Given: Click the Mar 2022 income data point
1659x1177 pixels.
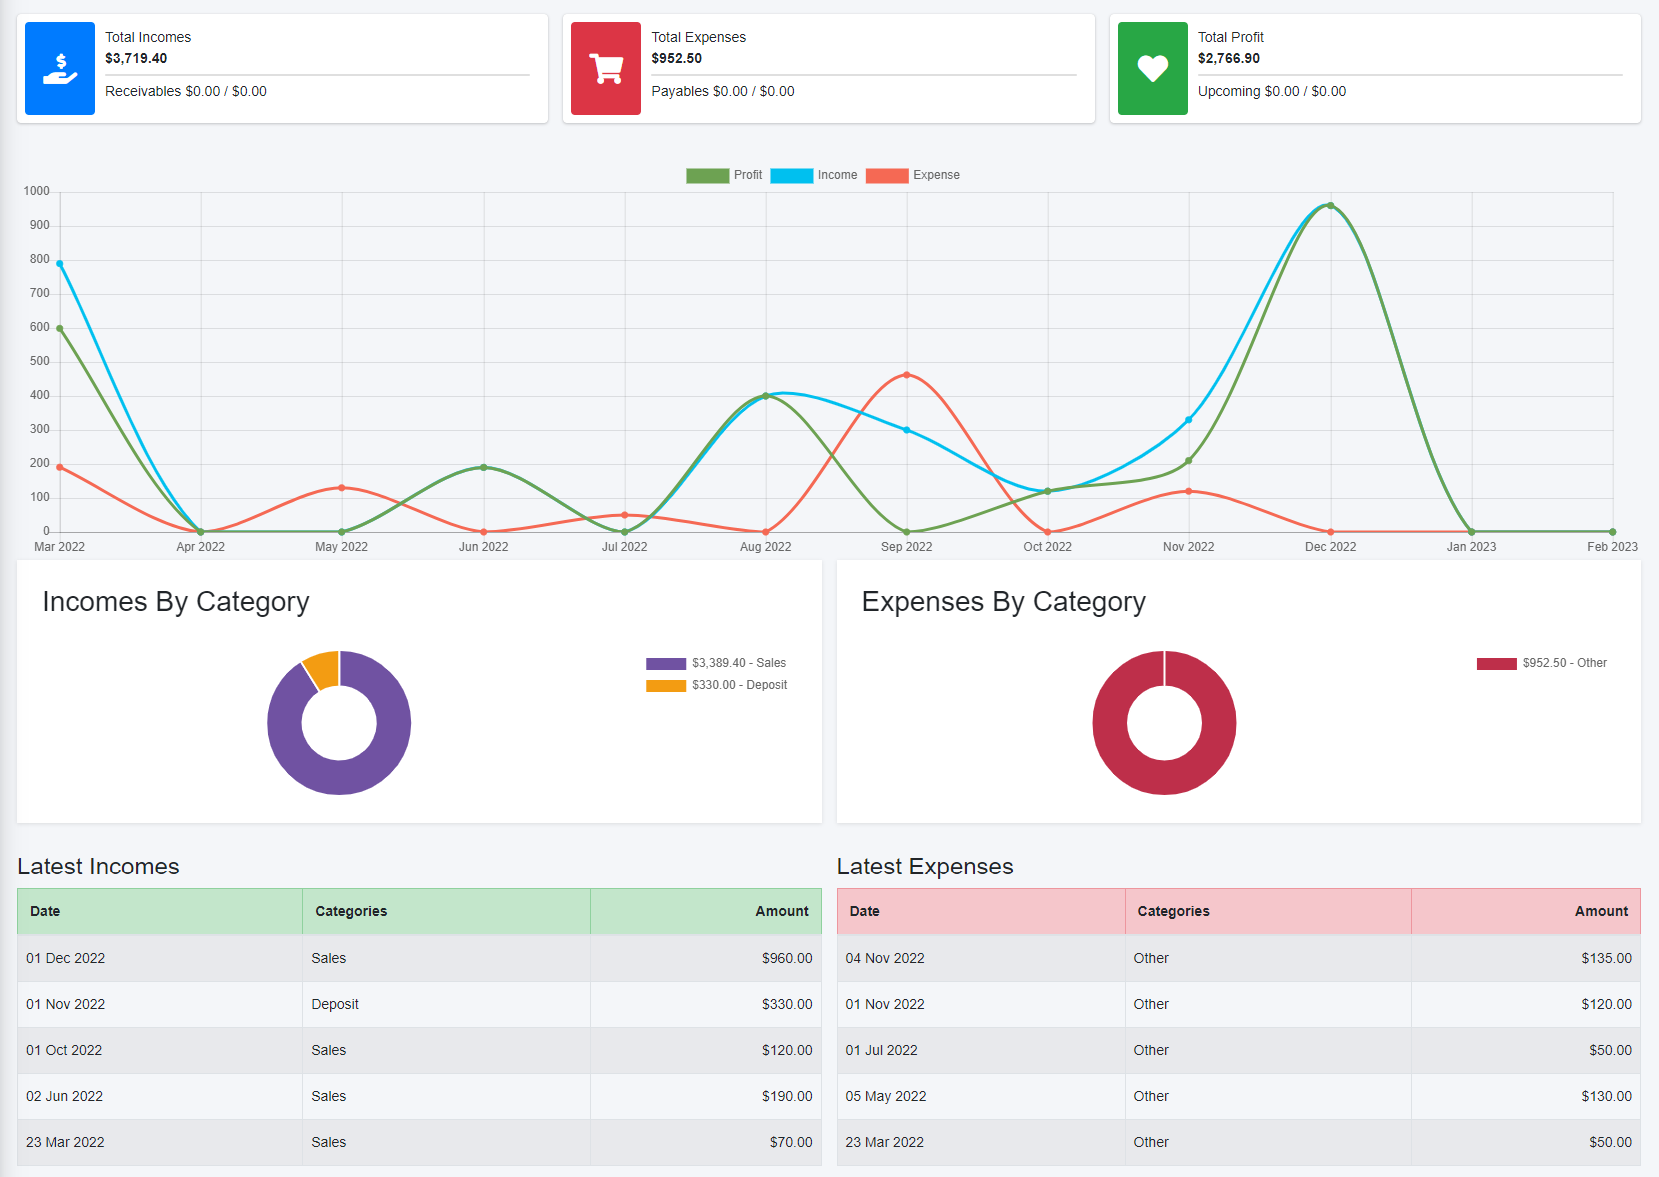Looking at the screenshot, I should pos(60,264).
